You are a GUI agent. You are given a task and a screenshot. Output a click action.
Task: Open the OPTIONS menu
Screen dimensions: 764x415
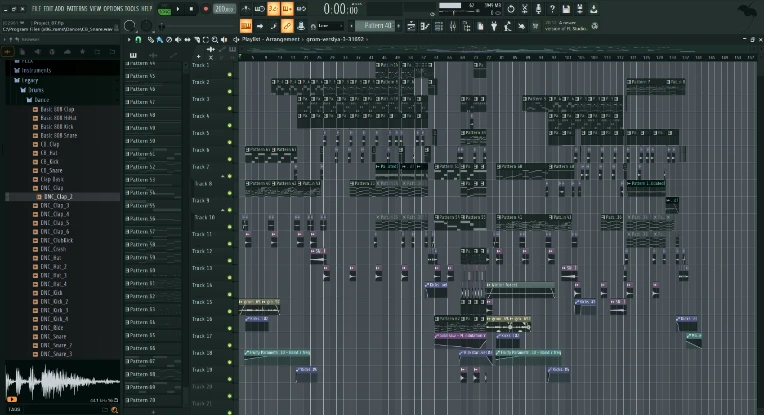point(113,7)
